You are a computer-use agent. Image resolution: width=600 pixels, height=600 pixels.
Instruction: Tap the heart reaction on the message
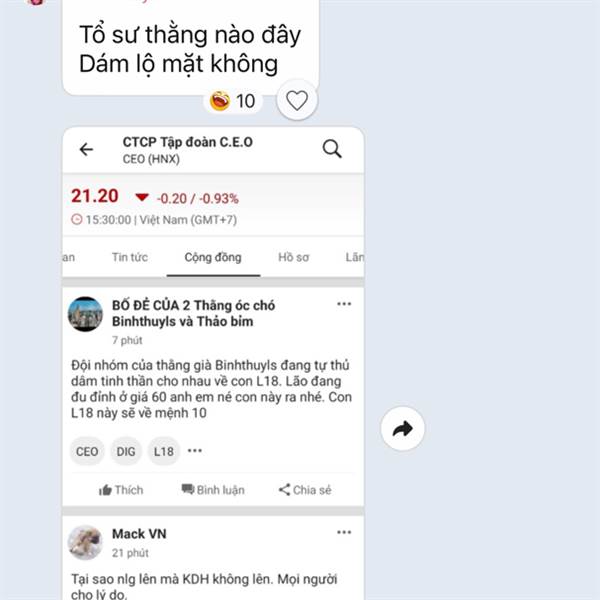coord(297,100)
